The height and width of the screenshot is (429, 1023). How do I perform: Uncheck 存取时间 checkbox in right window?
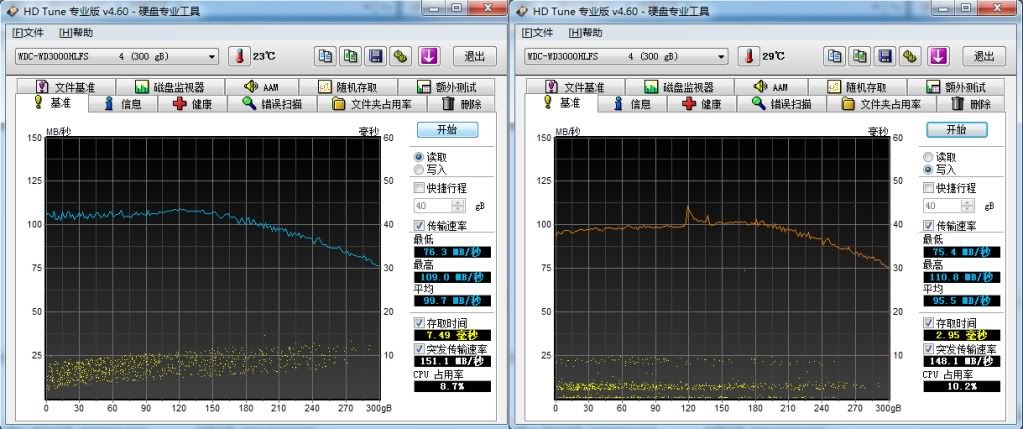click(929, 323)
